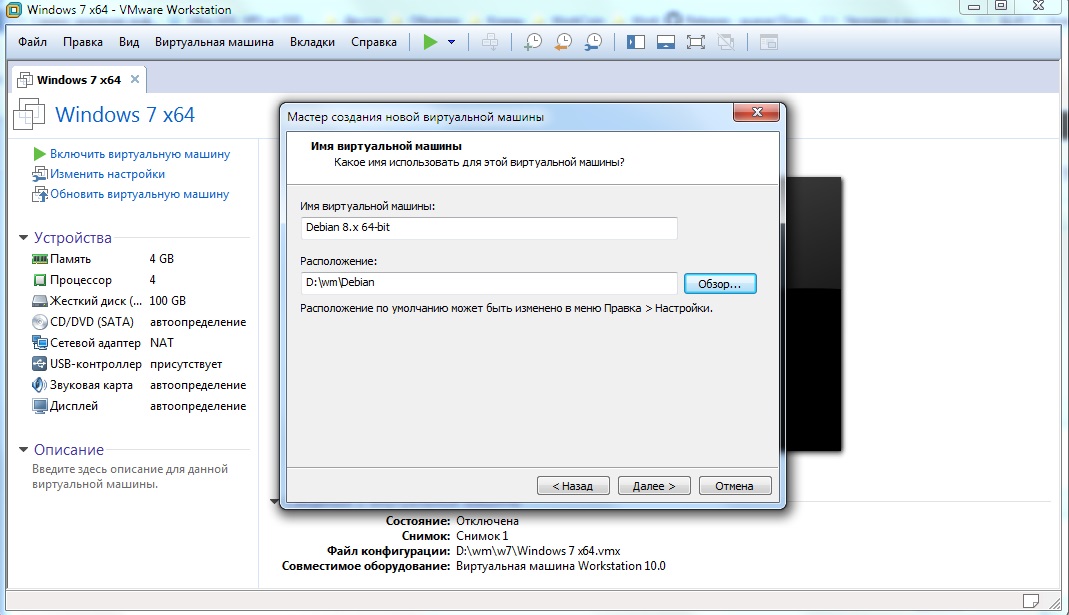Close the Windows 7 x64 tab
This screenshot has width=1069, height=615.
[x=135, y=79]
